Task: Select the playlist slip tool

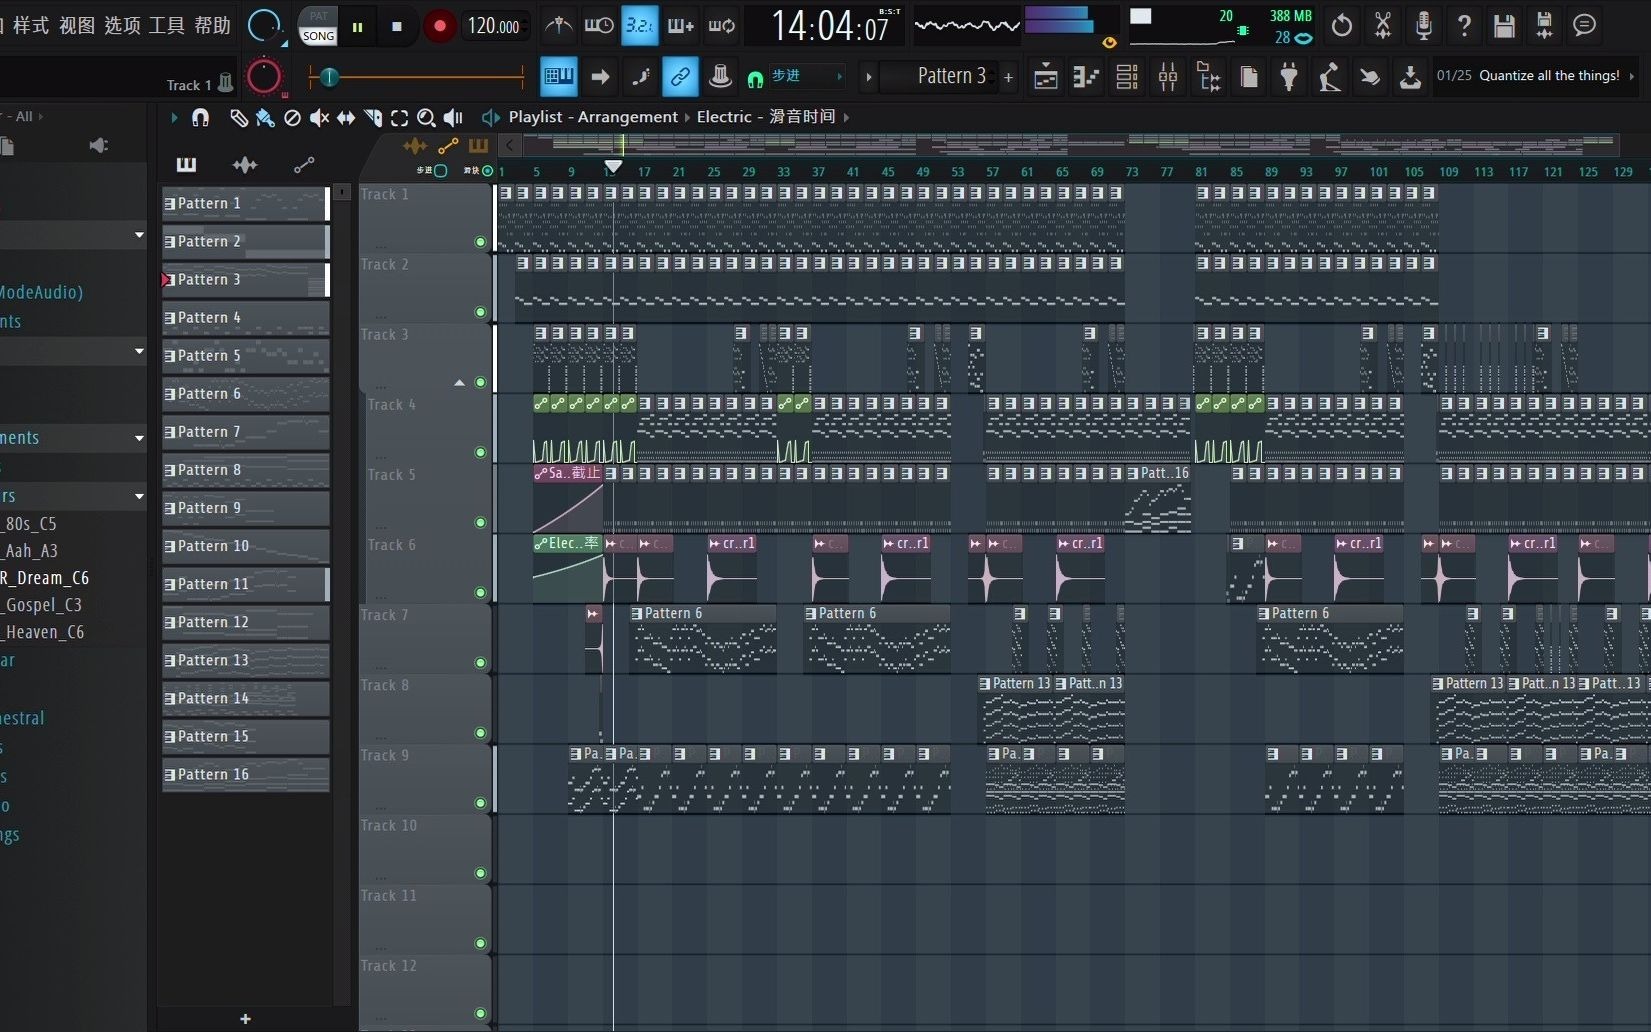Action: click(346, 118)
